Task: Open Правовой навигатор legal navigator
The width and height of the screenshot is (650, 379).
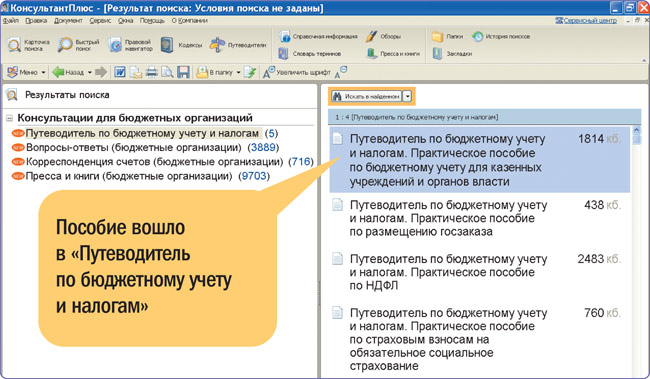Action: click(x=130, y=45)
